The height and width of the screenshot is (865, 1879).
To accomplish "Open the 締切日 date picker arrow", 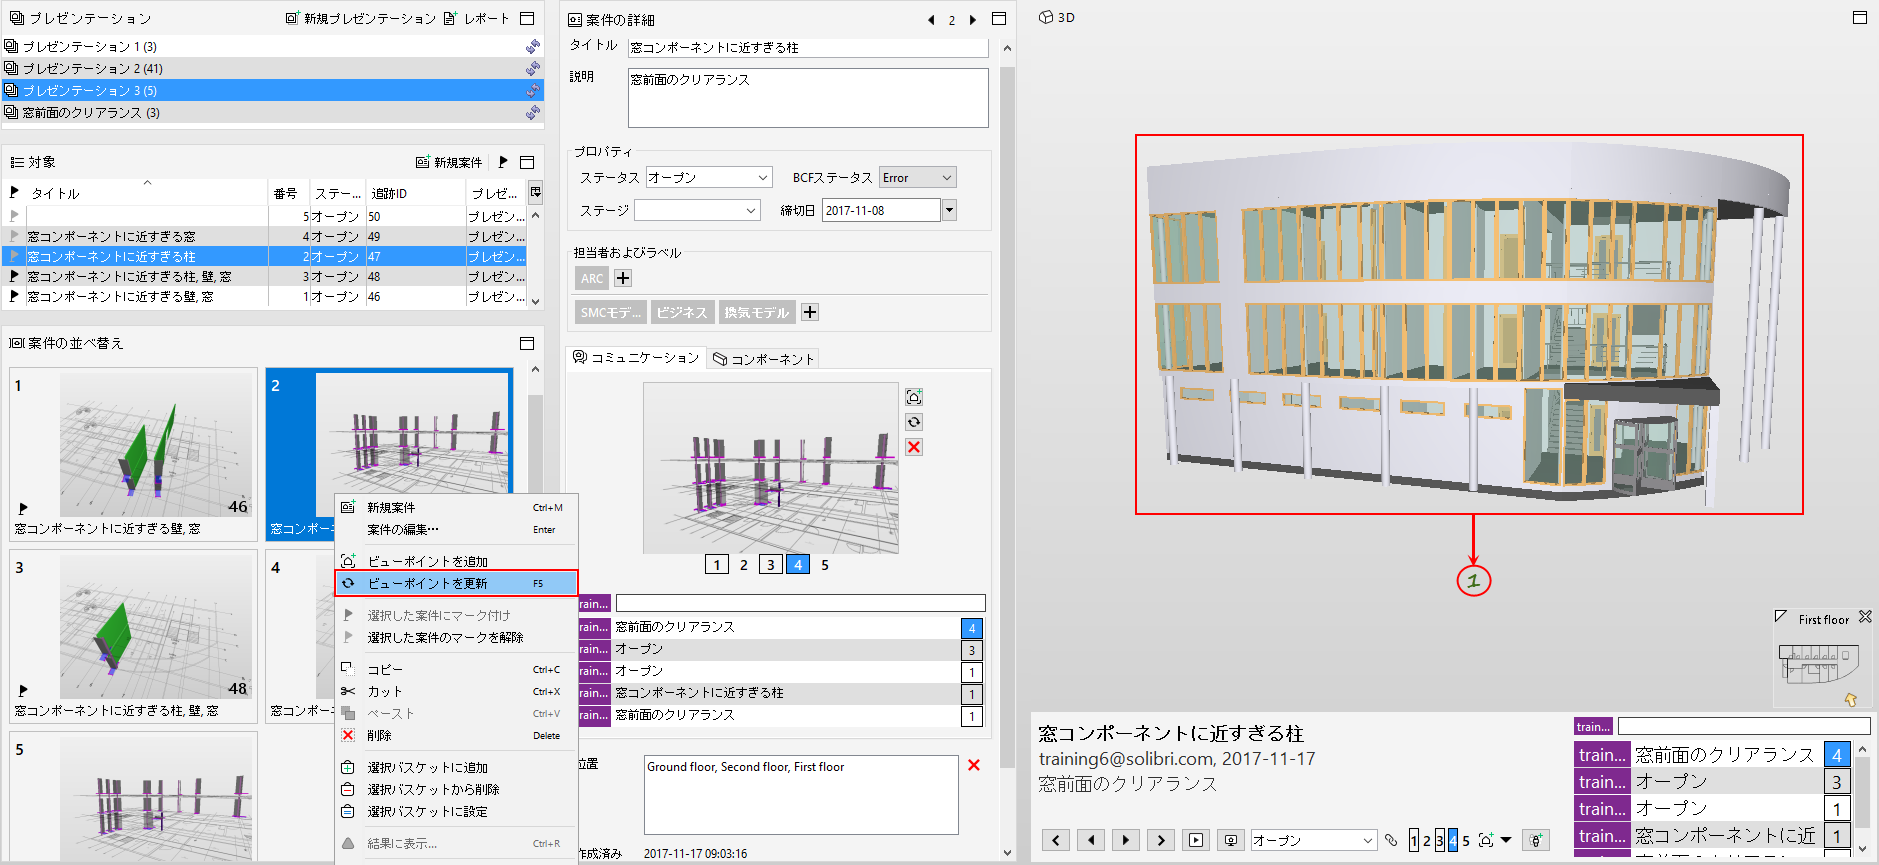I will (949, 210).
